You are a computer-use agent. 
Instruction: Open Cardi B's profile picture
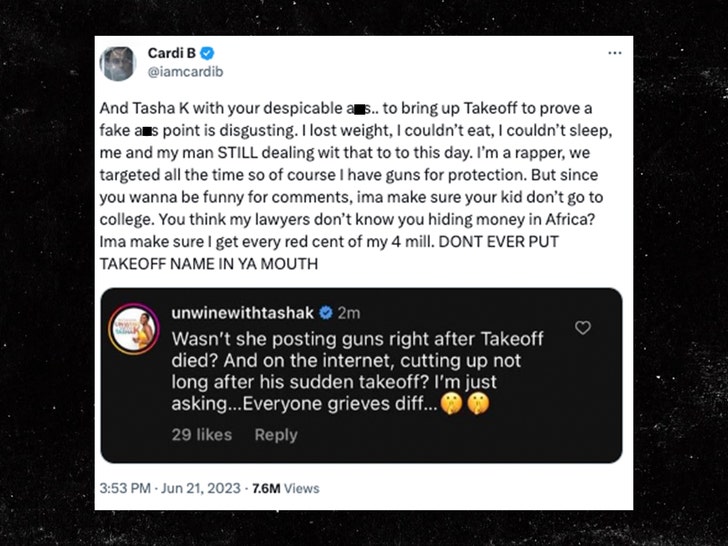118,63
